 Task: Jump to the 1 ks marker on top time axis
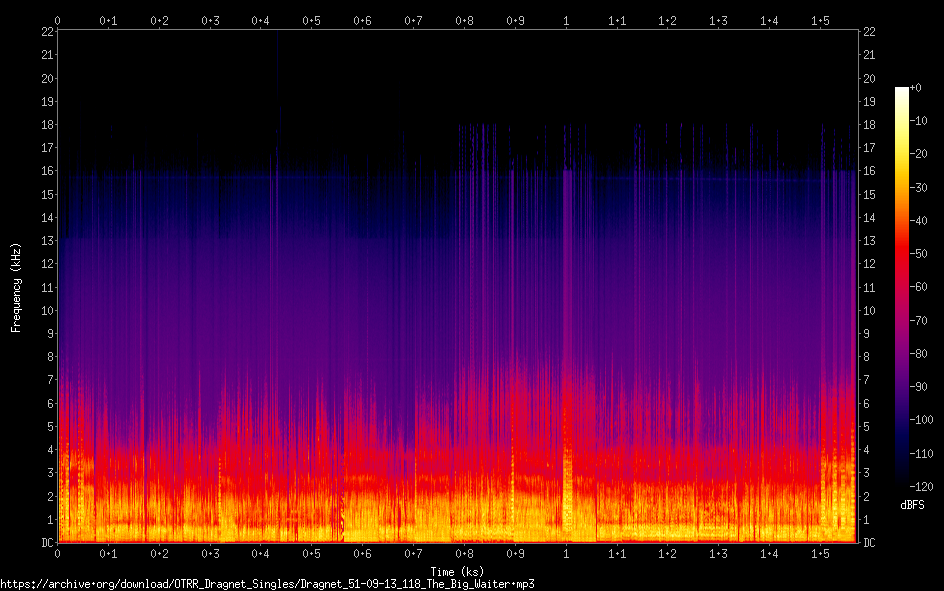point(567,20)
